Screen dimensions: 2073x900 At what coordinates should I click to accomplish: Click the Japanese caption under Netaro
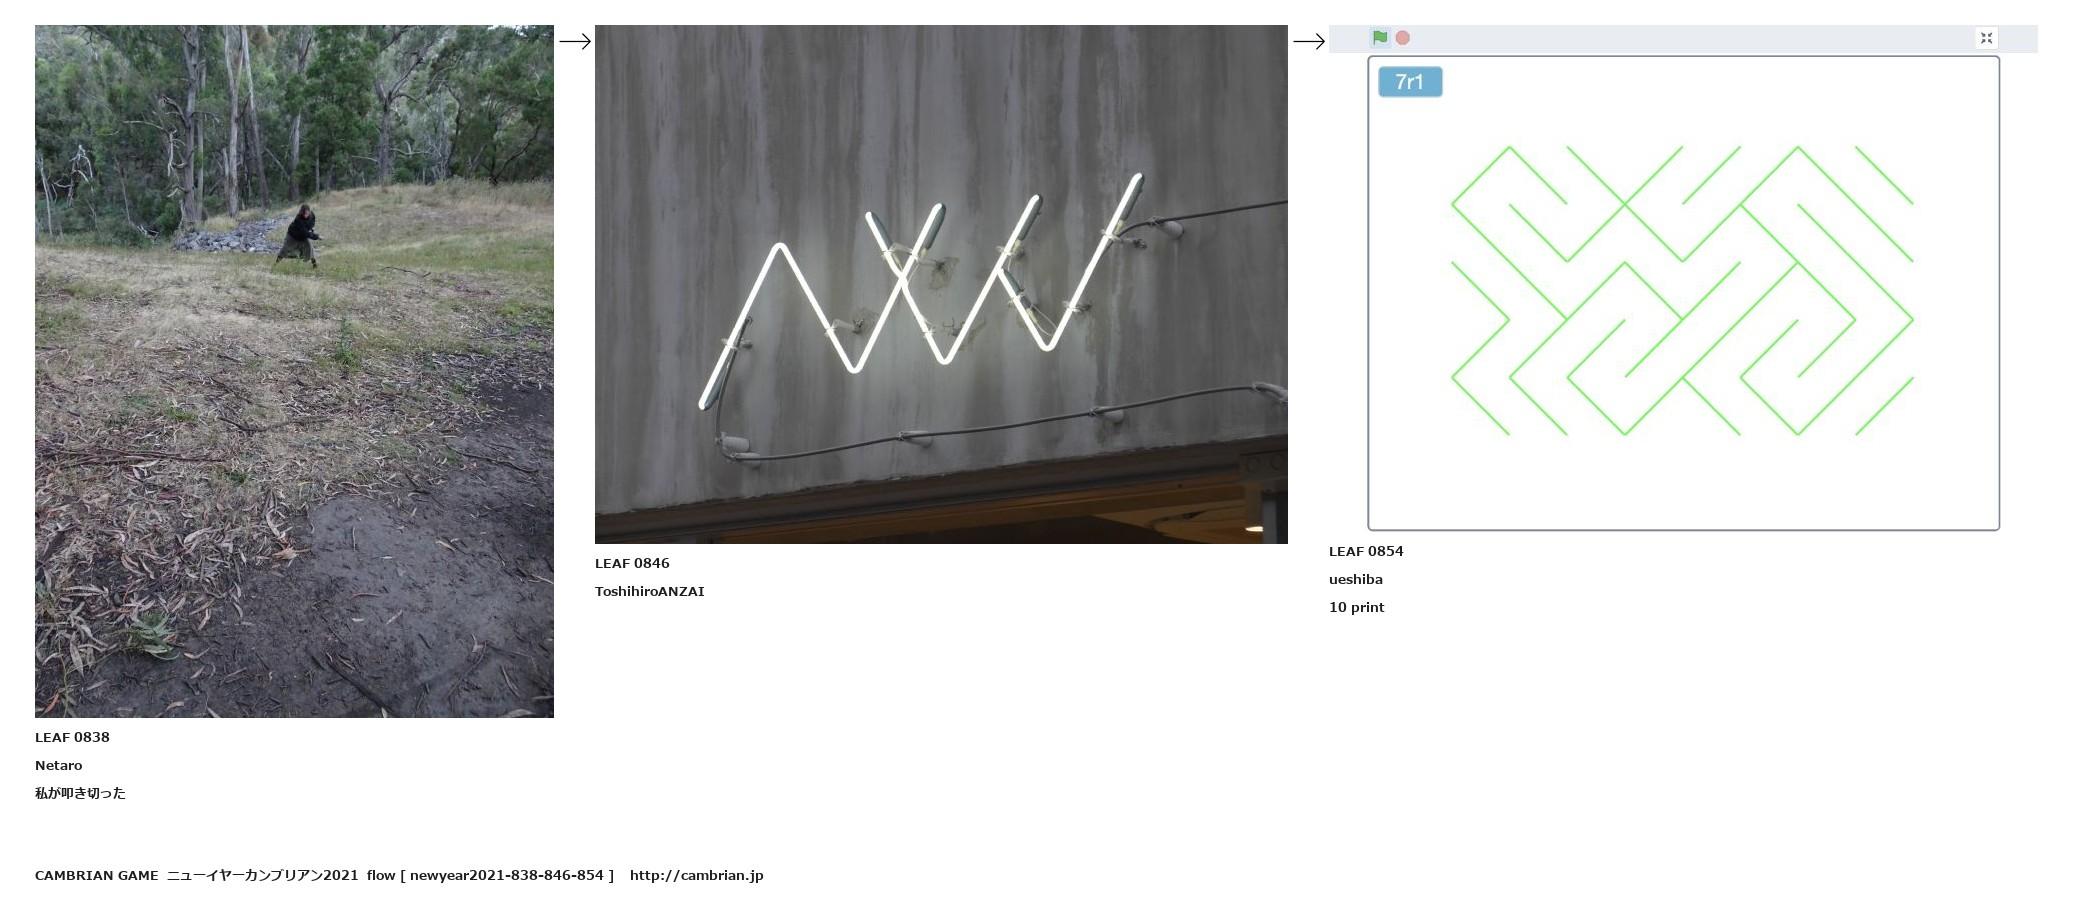[80, 793]
